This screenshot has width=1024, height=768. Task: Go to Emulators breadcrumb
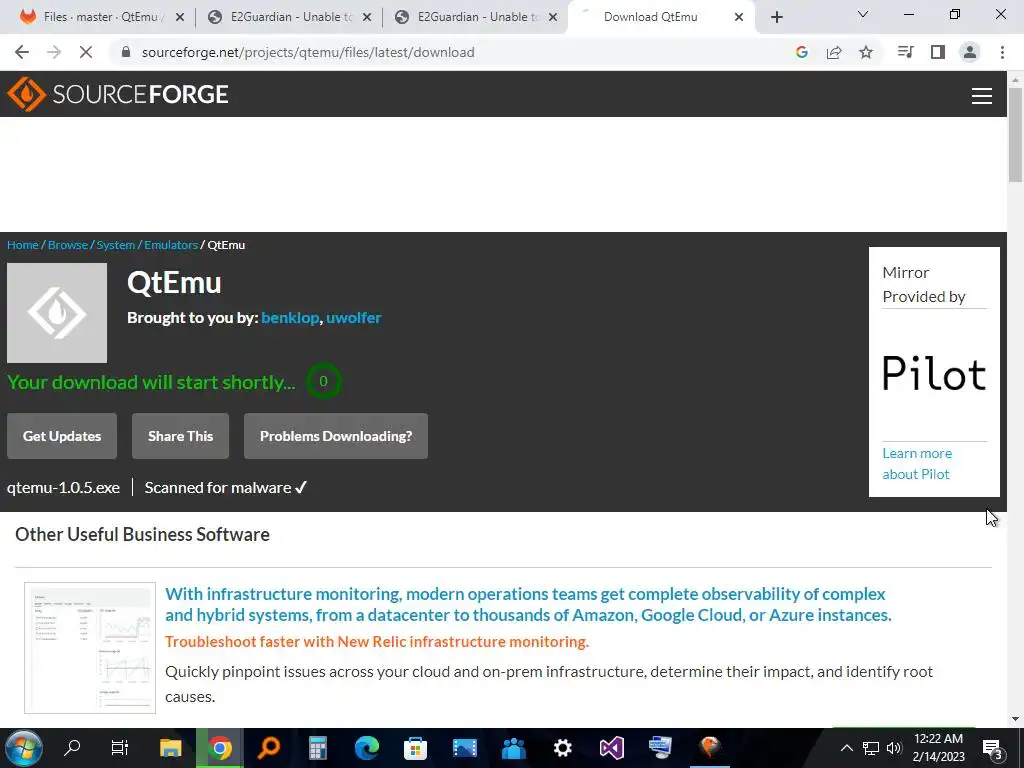171,245
